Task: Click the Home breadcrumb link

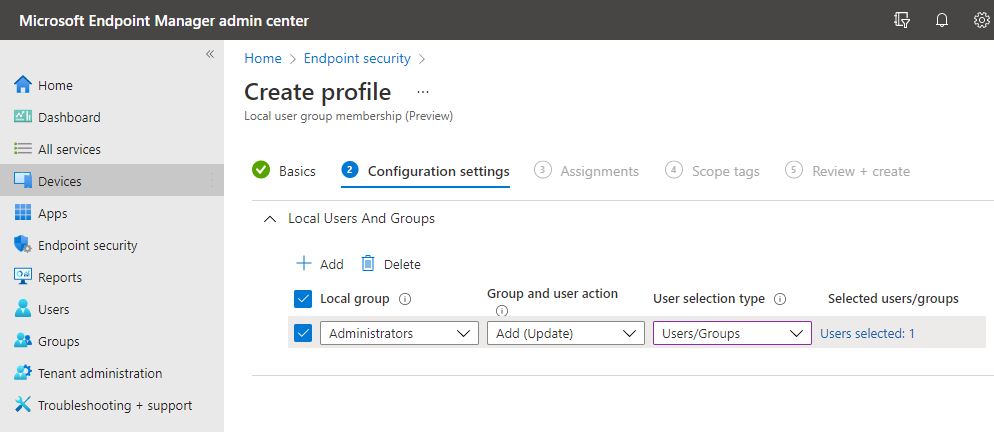Action: (x=263, y=58)
